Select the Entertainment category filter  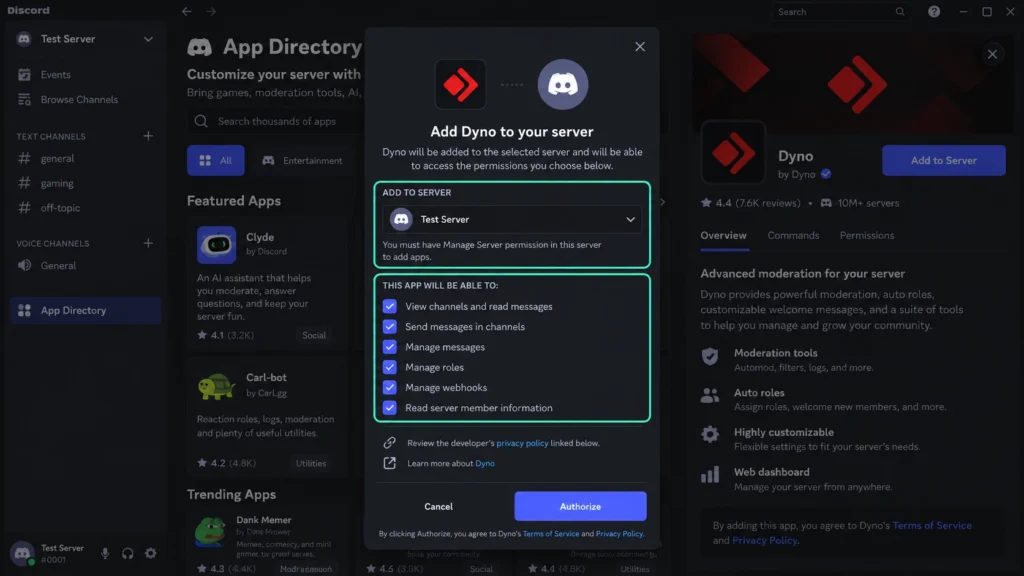click(x=302, y=161)
